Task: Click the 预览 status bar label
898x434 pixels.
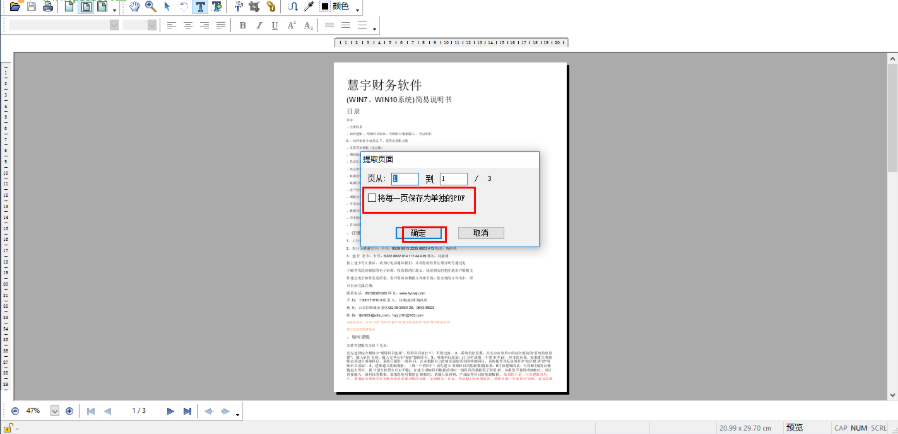Action: click(794, 427)
